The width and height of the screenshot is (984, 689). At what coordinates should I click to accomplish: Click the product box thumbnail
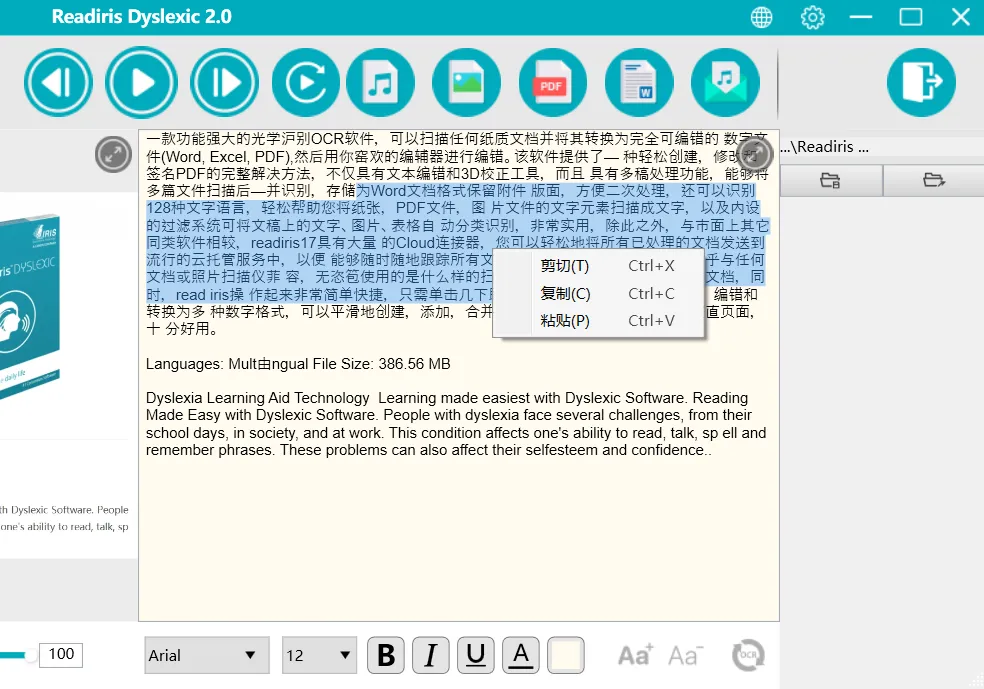point(30,306)
